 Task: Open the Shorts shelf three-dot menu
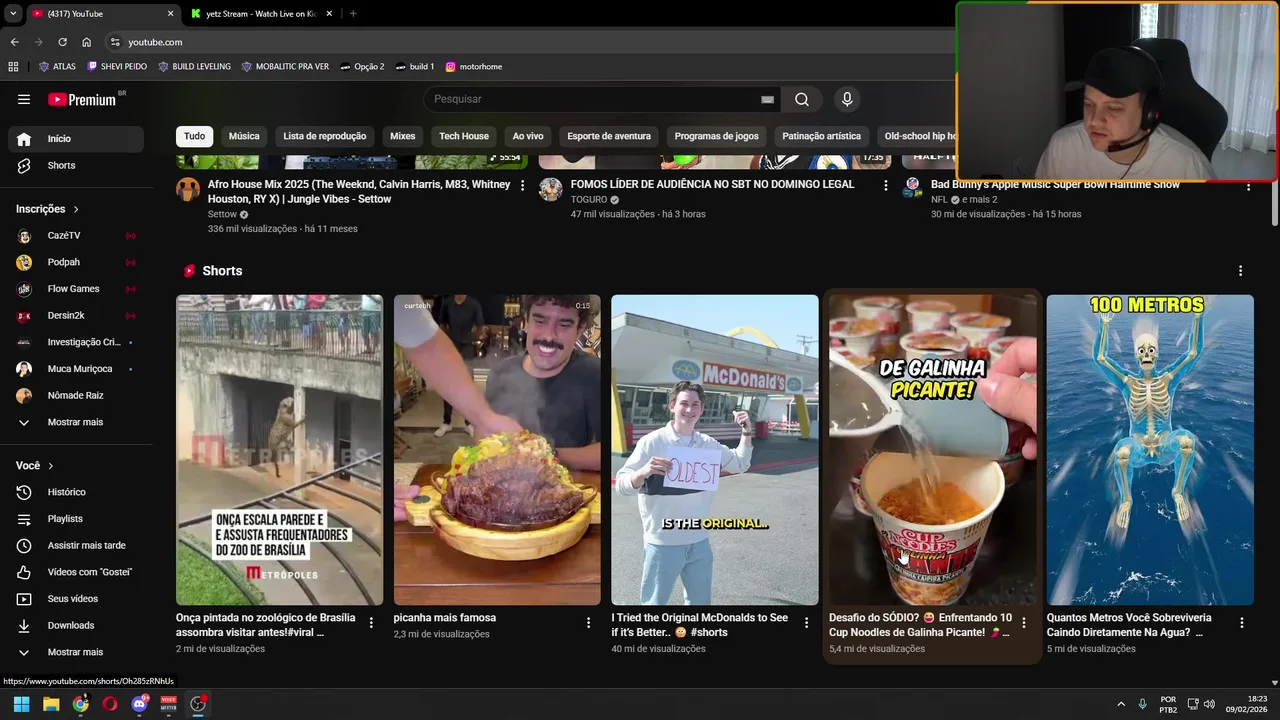(x=1240, y=271)
